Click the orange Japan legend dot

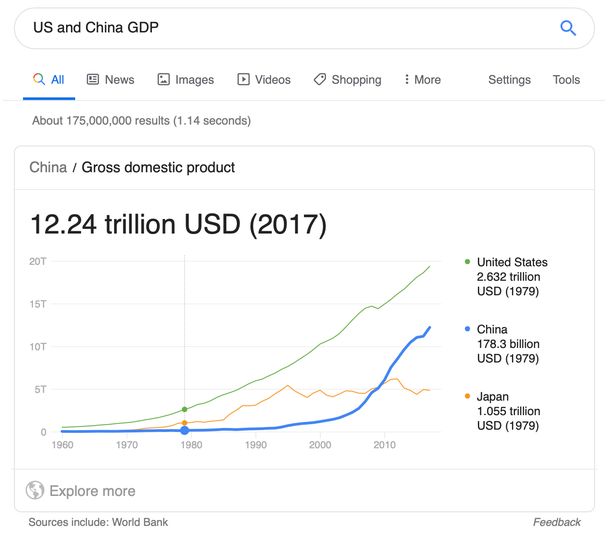click(468, 397)
